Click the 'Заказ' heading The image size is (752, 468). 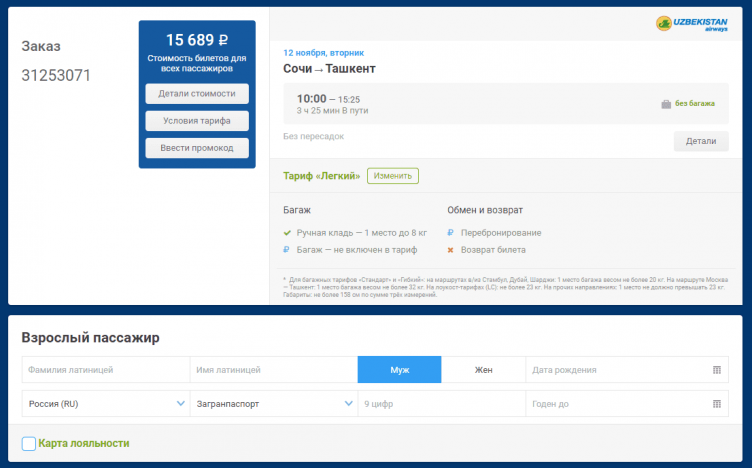point(41,47)
